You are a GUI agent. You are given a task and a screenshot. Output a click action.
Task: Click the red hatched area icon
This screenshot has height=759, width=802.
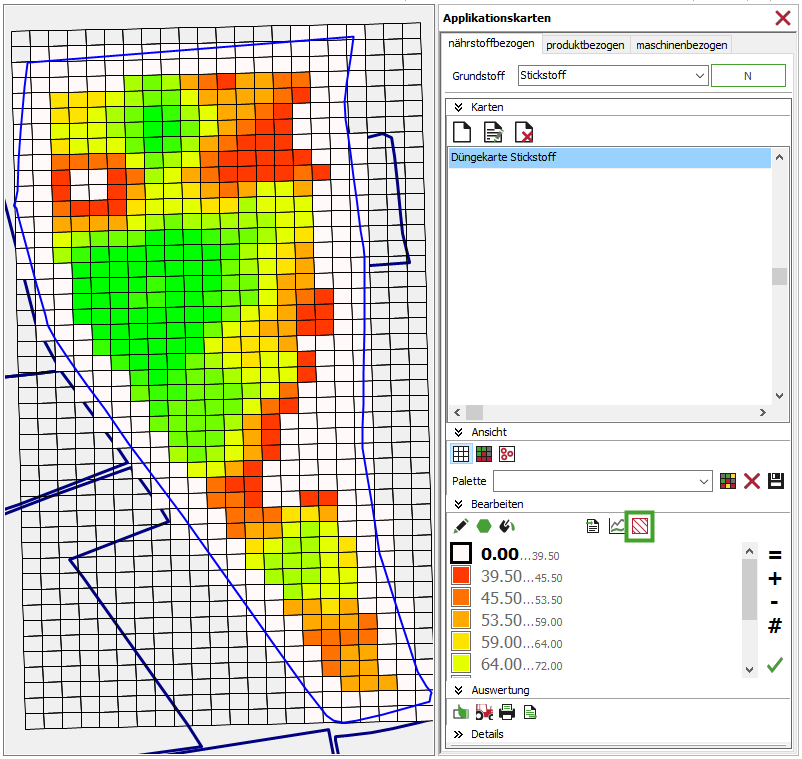639,525
